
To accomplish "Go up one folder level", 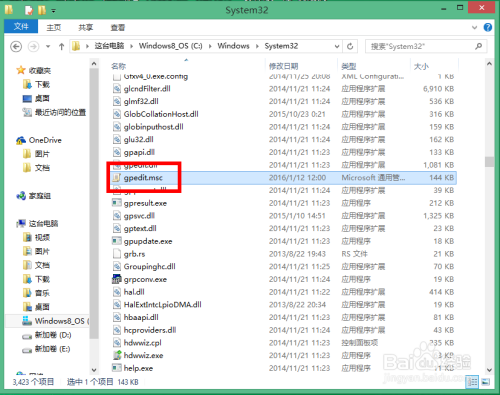I will (x=61, y=46).
